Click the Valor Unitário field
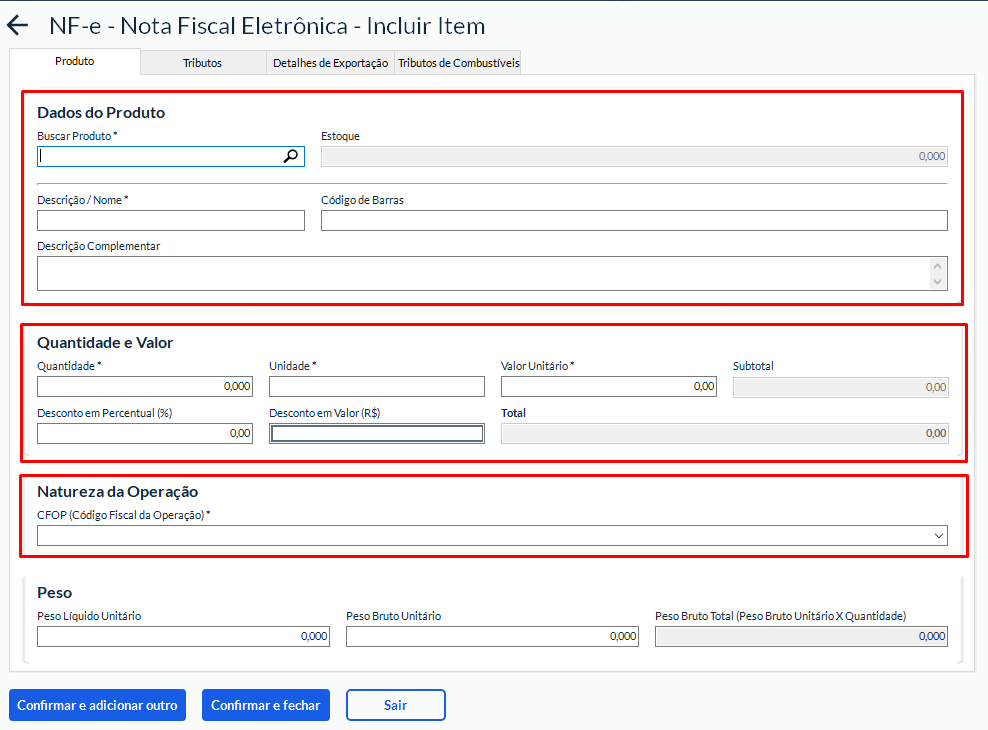 [x=608, y=387]
